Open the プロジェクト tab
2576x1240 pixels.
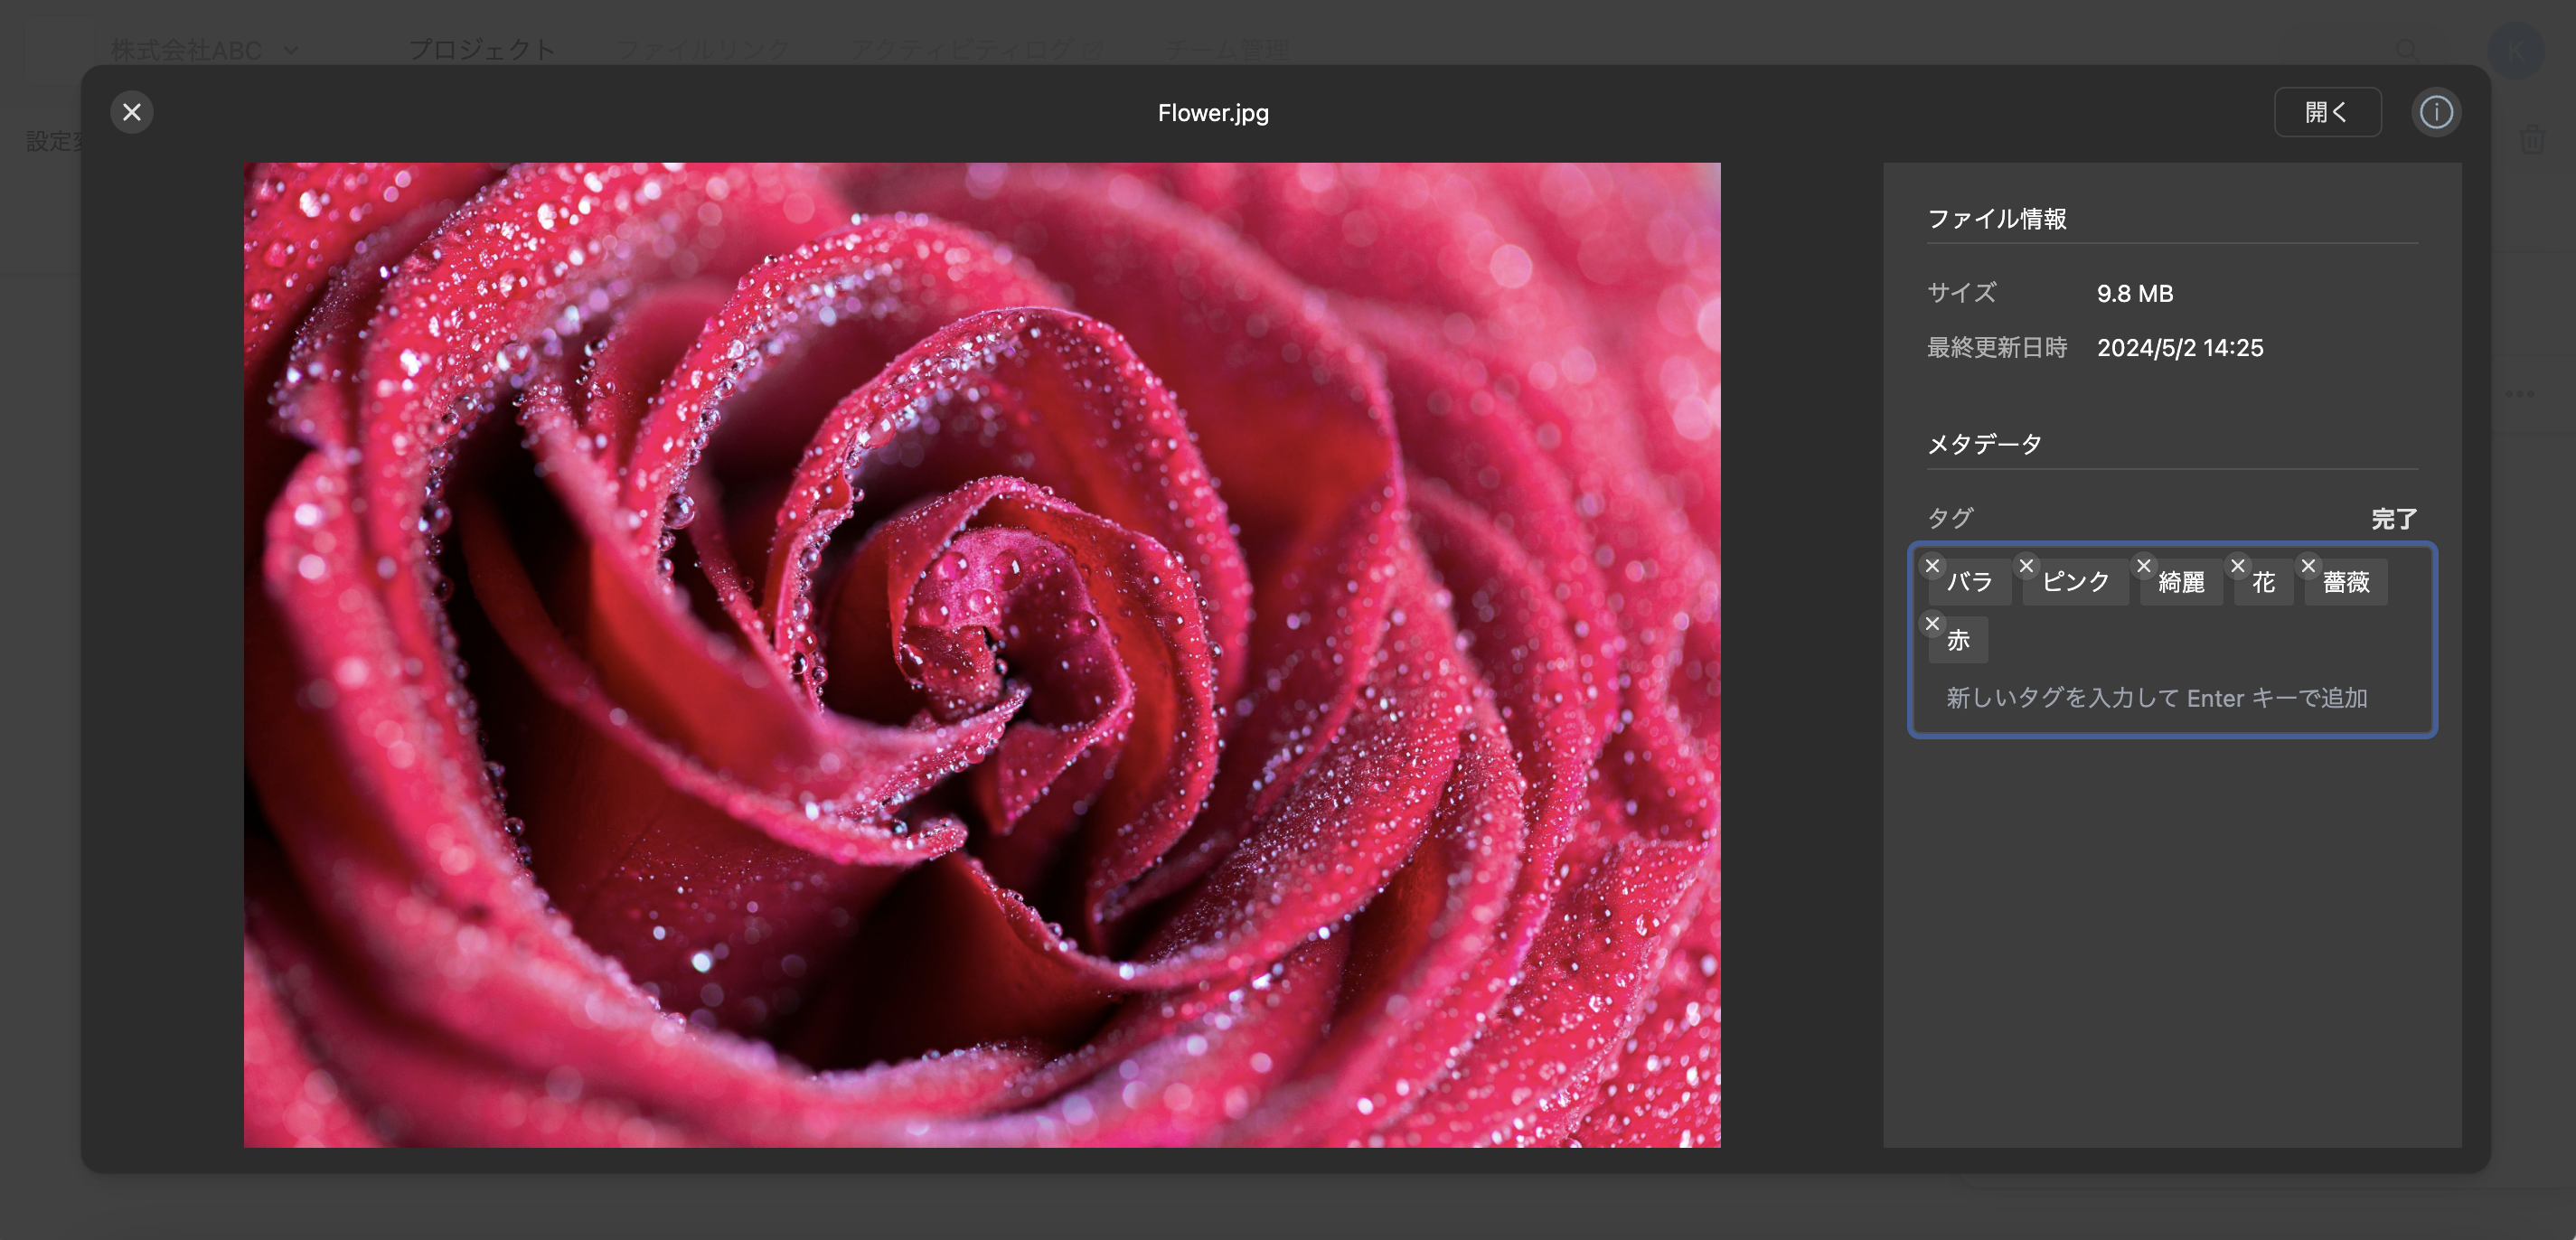tap(482, 49)
